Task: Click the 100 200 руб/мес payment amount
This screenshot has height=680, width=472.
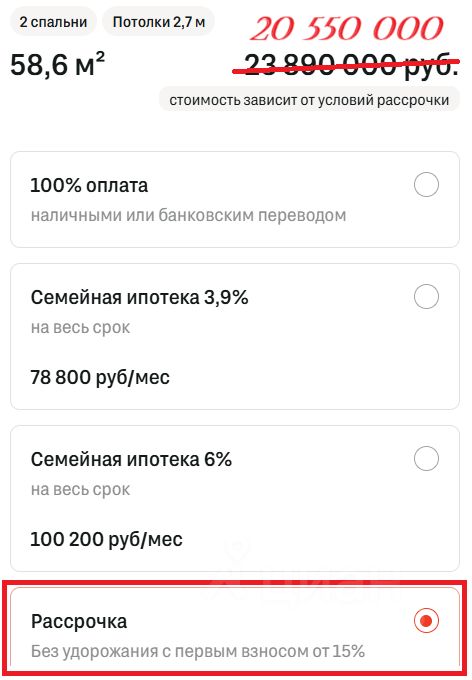Action: point(106,539)
